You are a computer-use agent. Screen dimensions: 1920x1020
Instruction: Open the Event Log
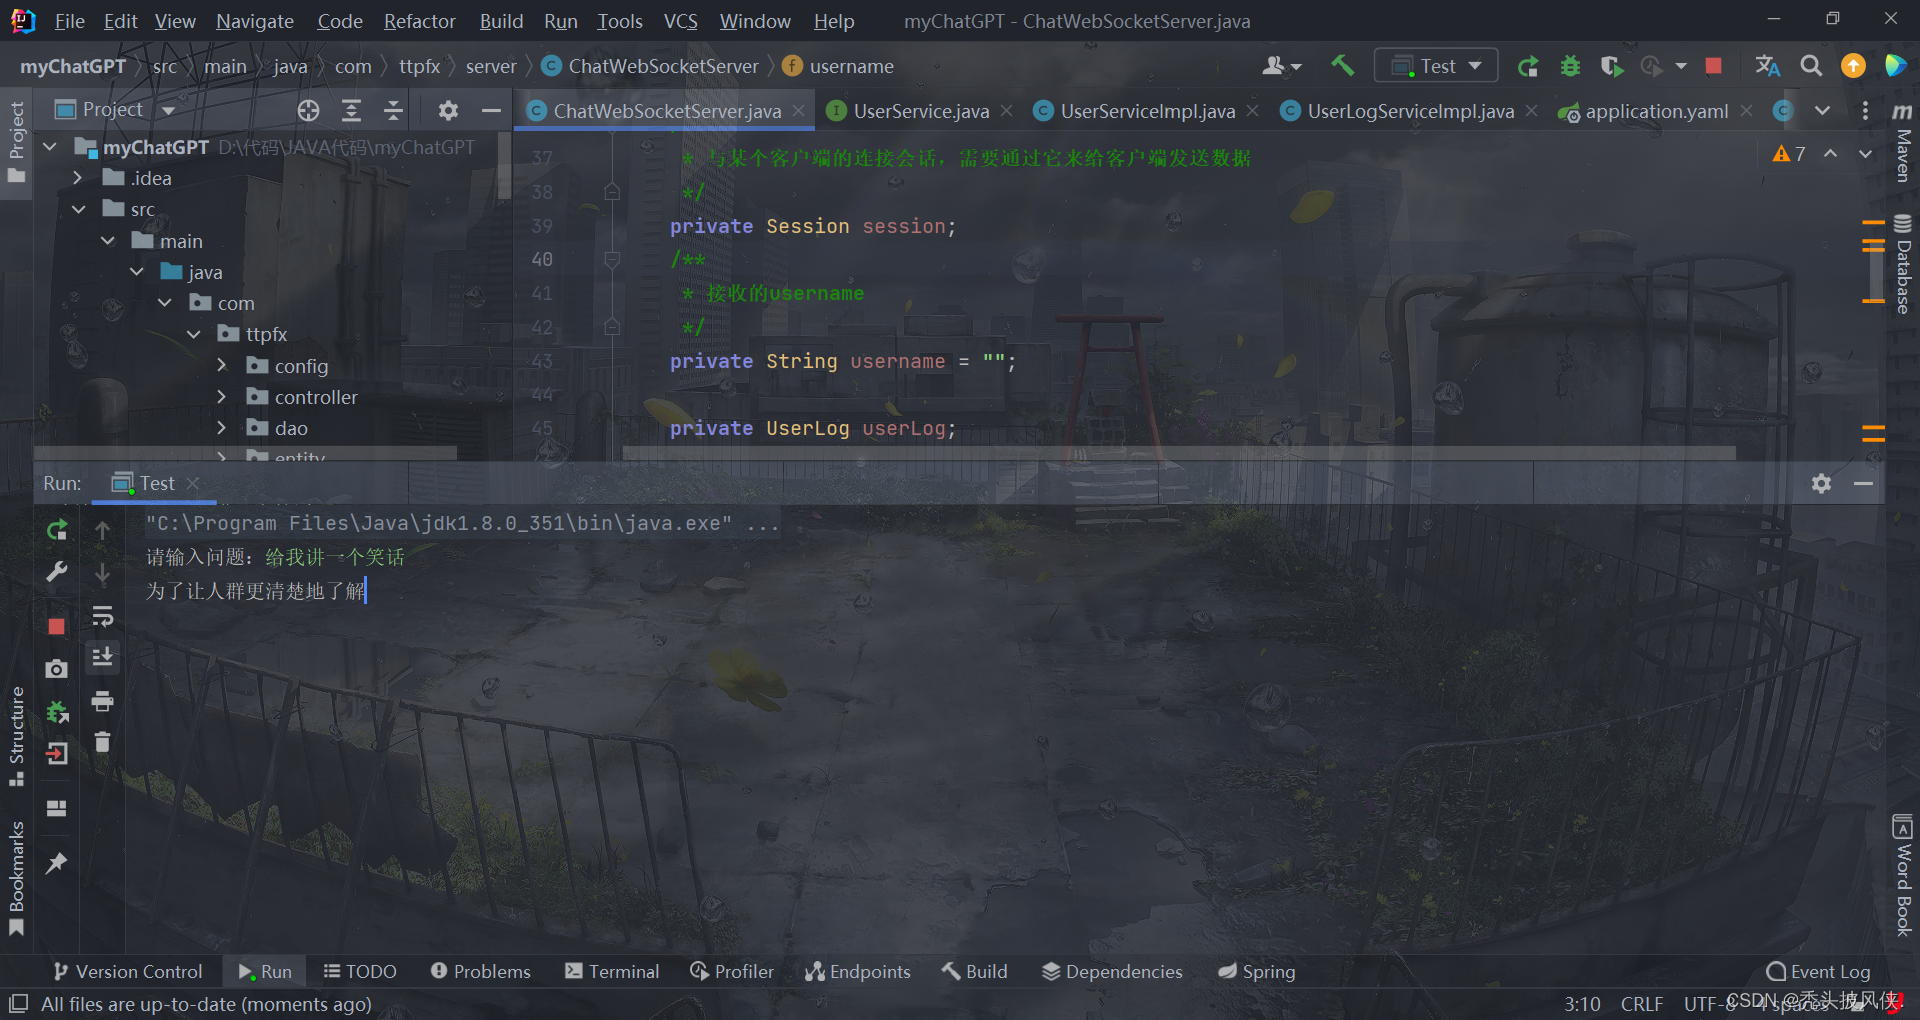(x=1818, y=971)
